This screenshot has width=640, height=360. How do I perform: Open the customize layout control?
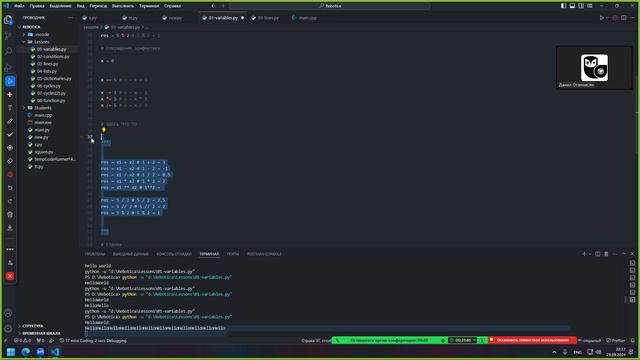click(x=590, y=6)
